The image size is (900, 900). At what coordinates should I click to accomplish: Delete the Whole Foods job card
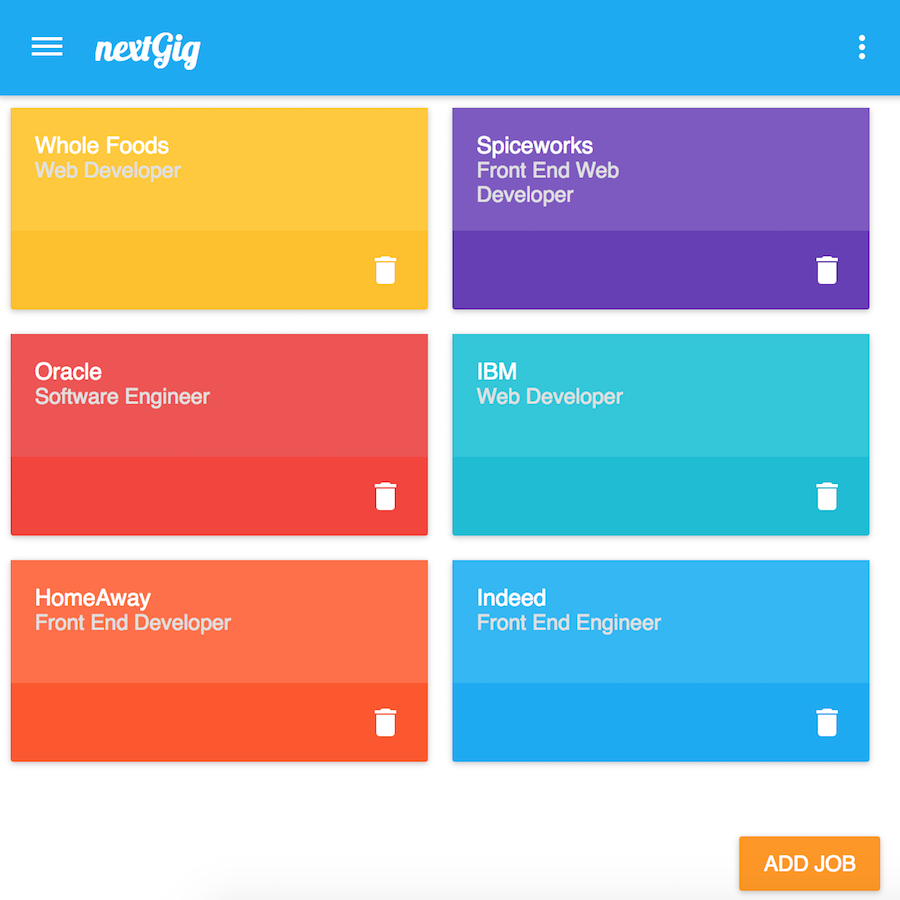coord(385,270)
